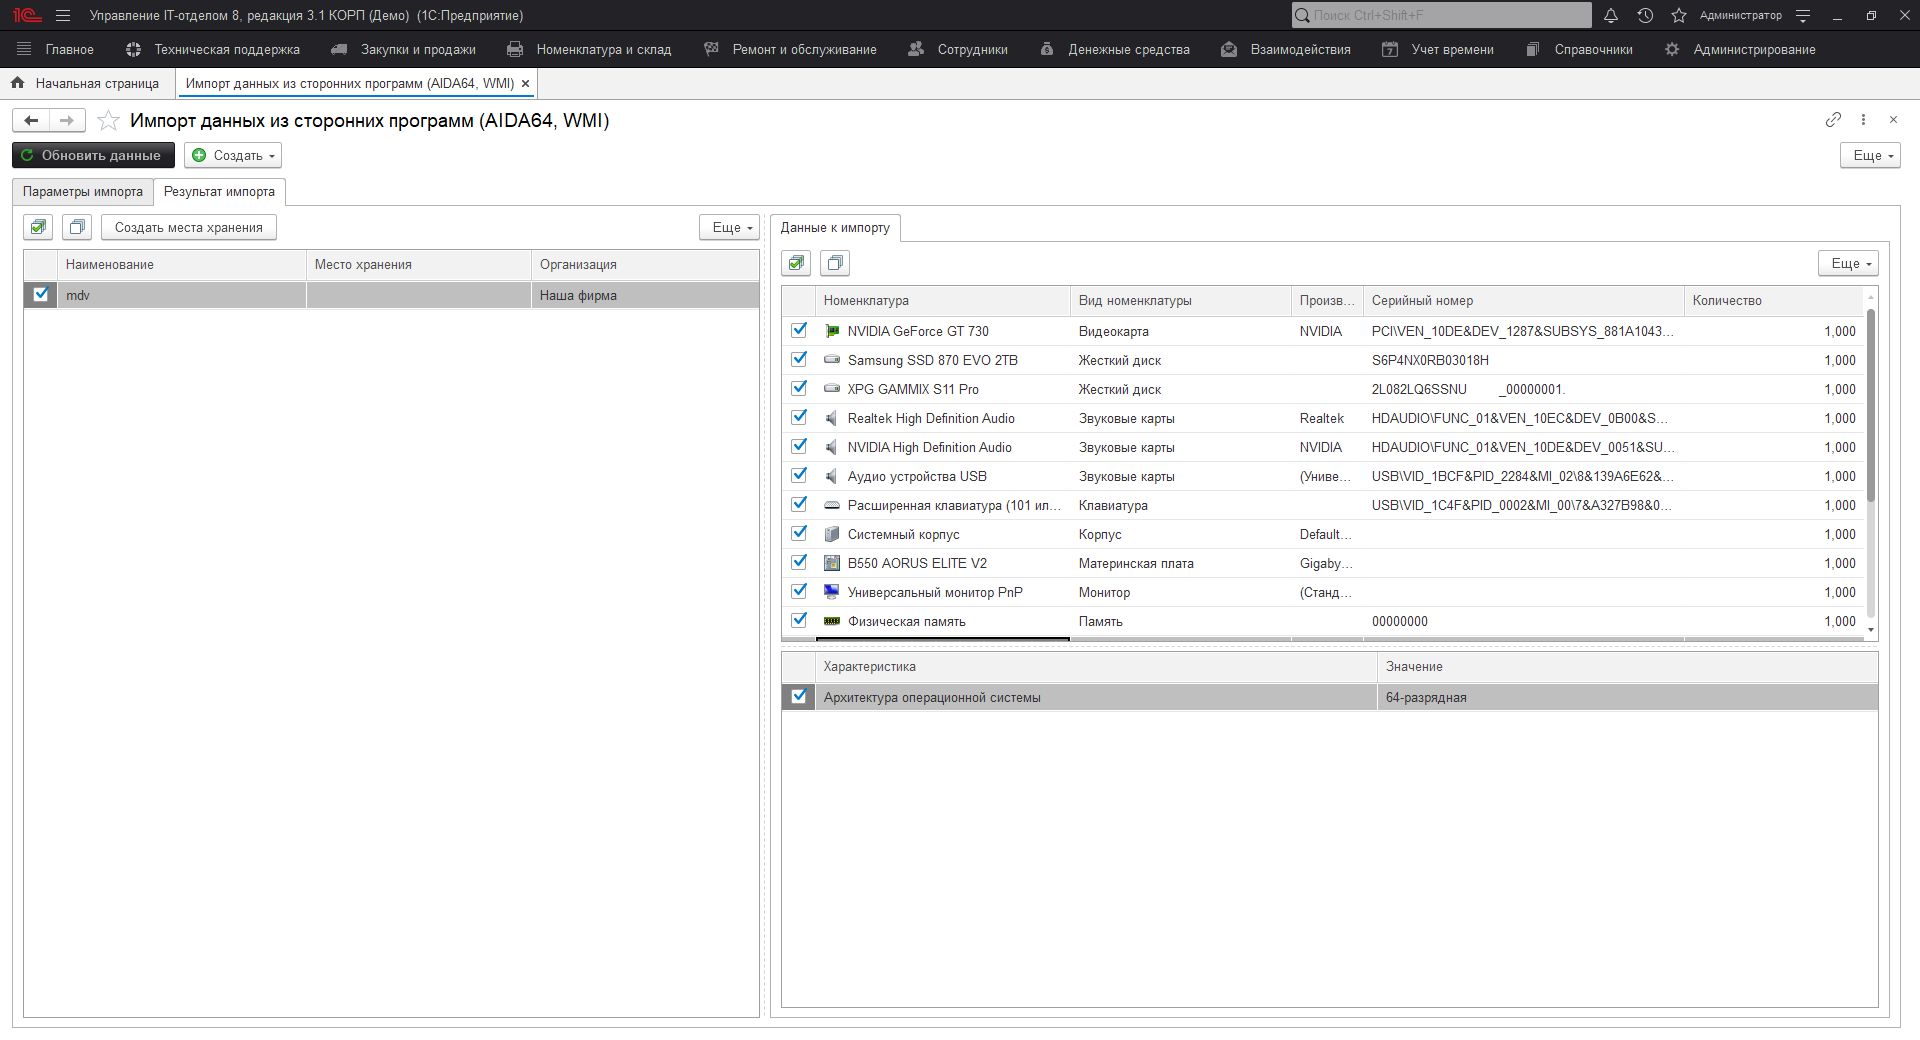Click the get link icon
Image resolution: width=1920 pixels, height=1040 pixels.
(1832, 120)
